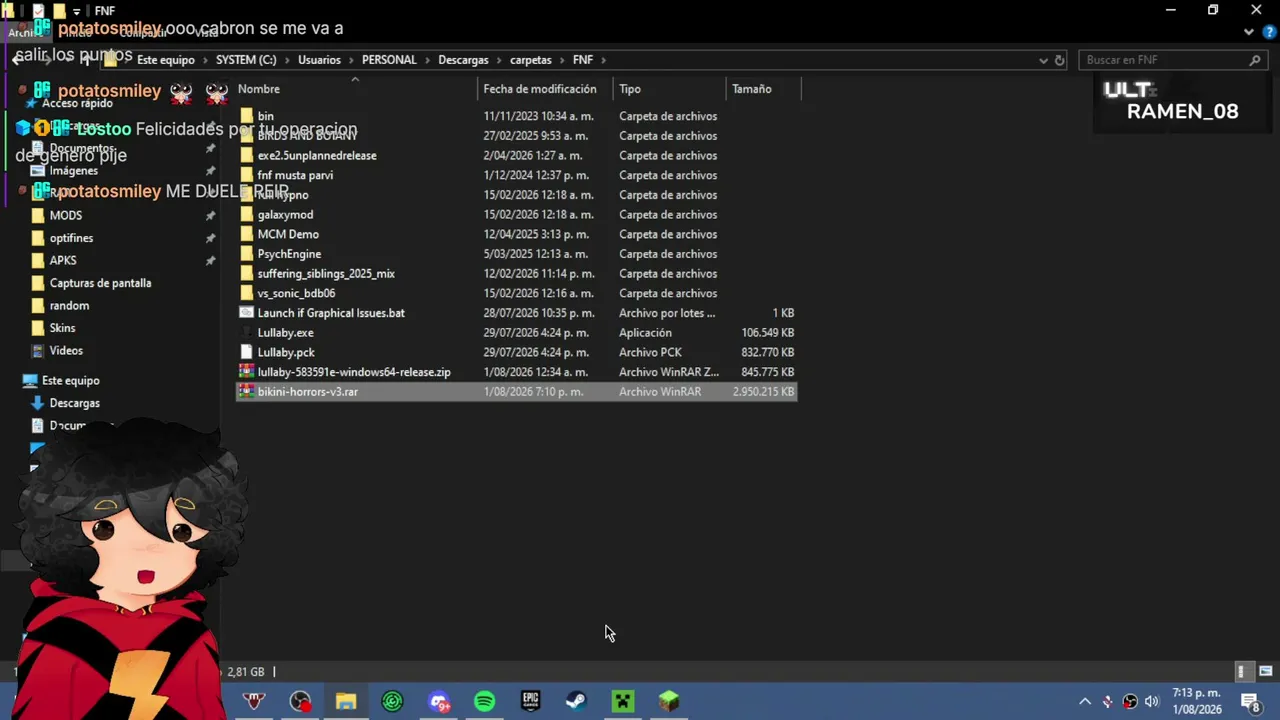Viewport: 1280px width, 720px height.
Task: Select the fnf musta parvi folder name
Action: tap(295, 175)
